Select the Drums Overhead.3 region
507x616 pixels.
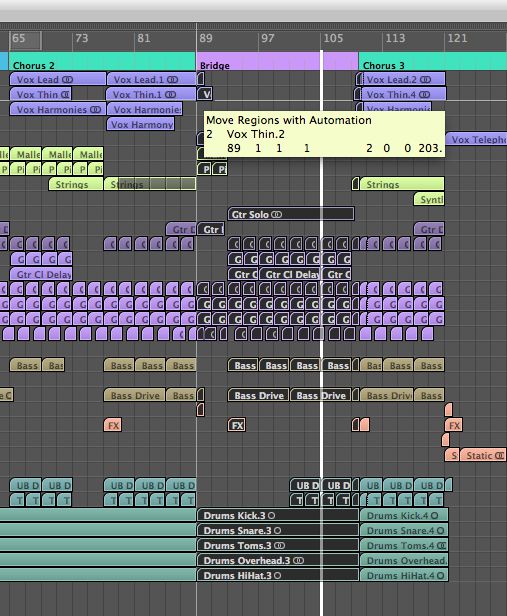coord(278,560)
